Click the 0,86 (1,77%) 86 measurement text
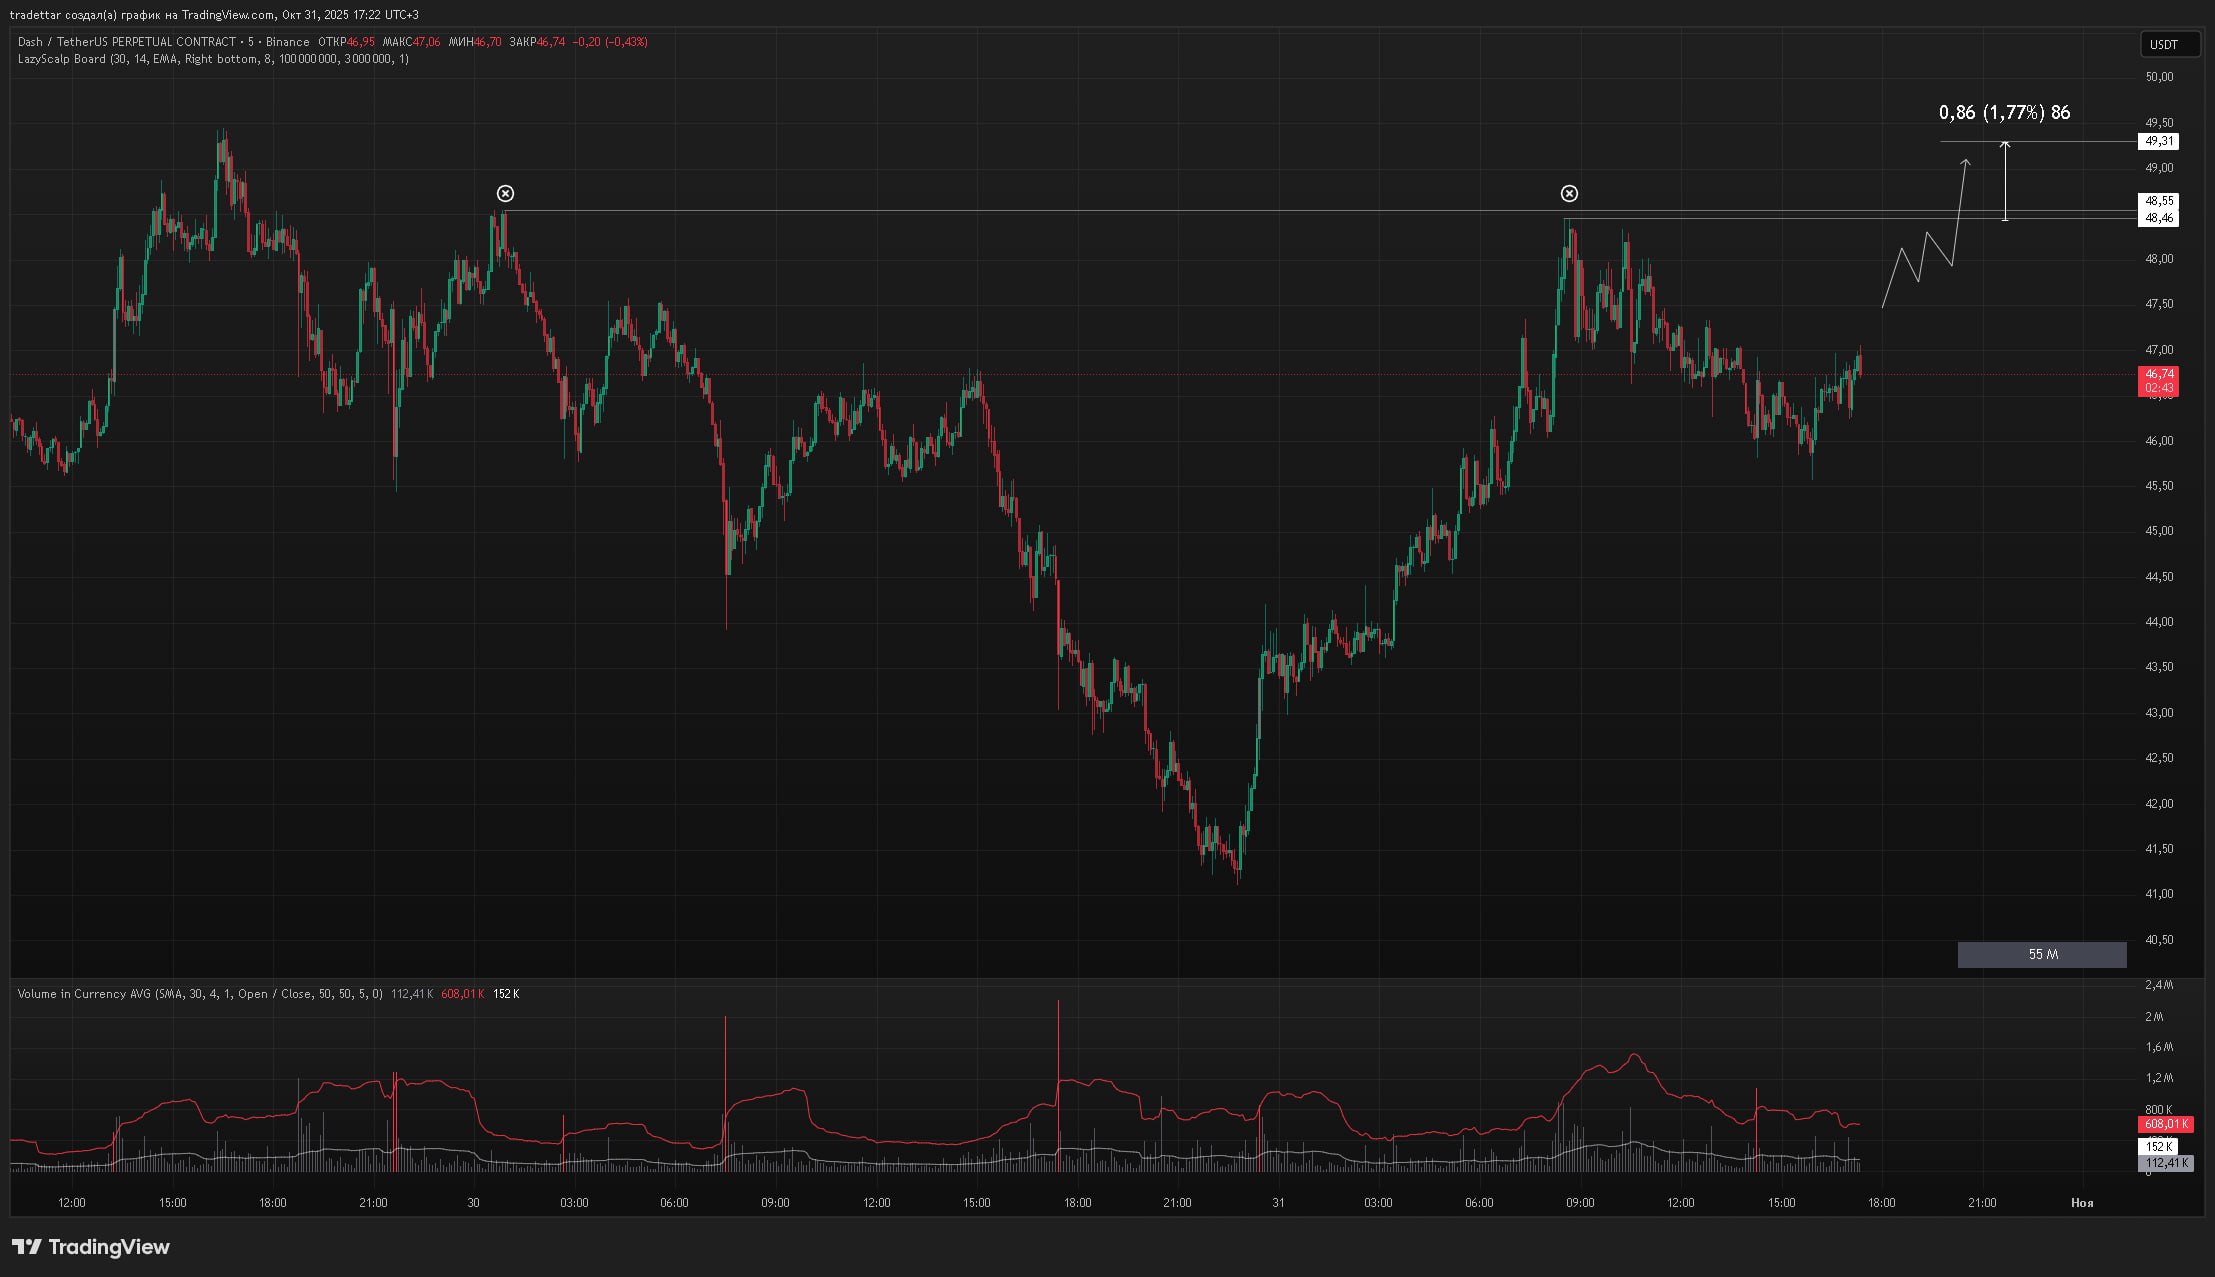 click(2004, 113)
